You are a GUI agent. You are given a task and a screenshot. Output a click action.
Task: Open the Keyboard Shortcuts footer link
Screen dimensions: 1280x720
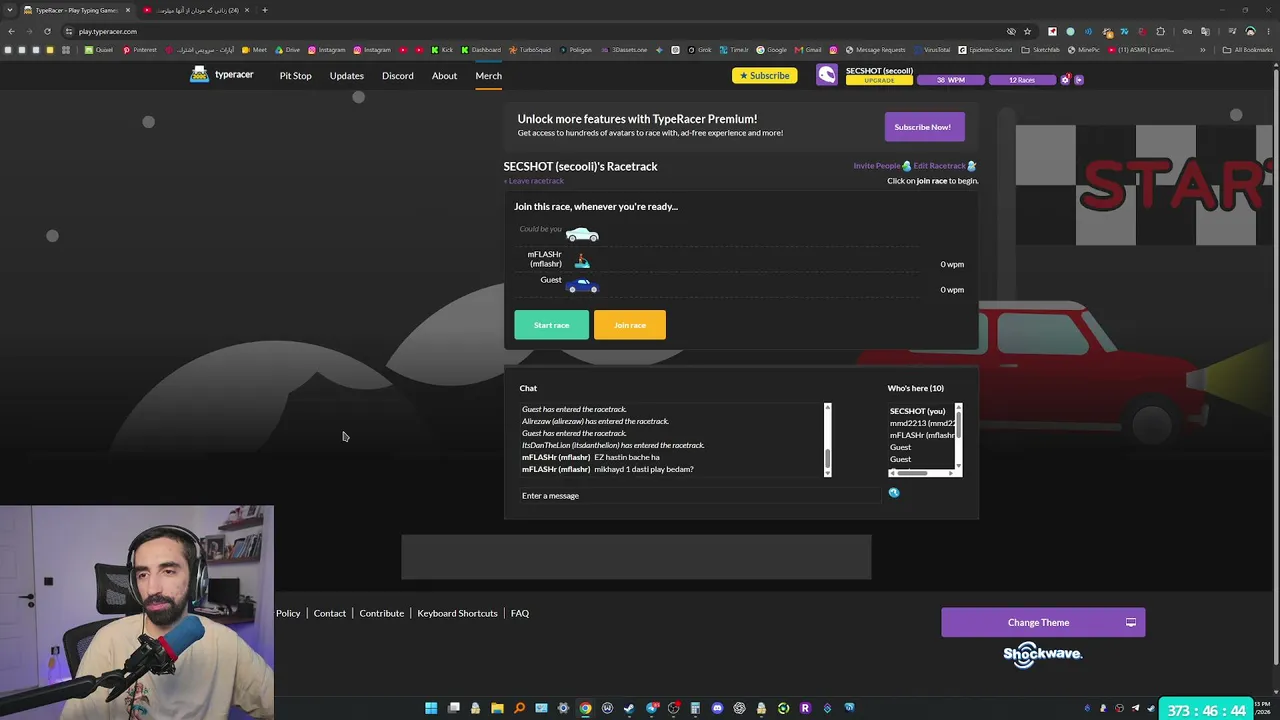coord(457,613)
